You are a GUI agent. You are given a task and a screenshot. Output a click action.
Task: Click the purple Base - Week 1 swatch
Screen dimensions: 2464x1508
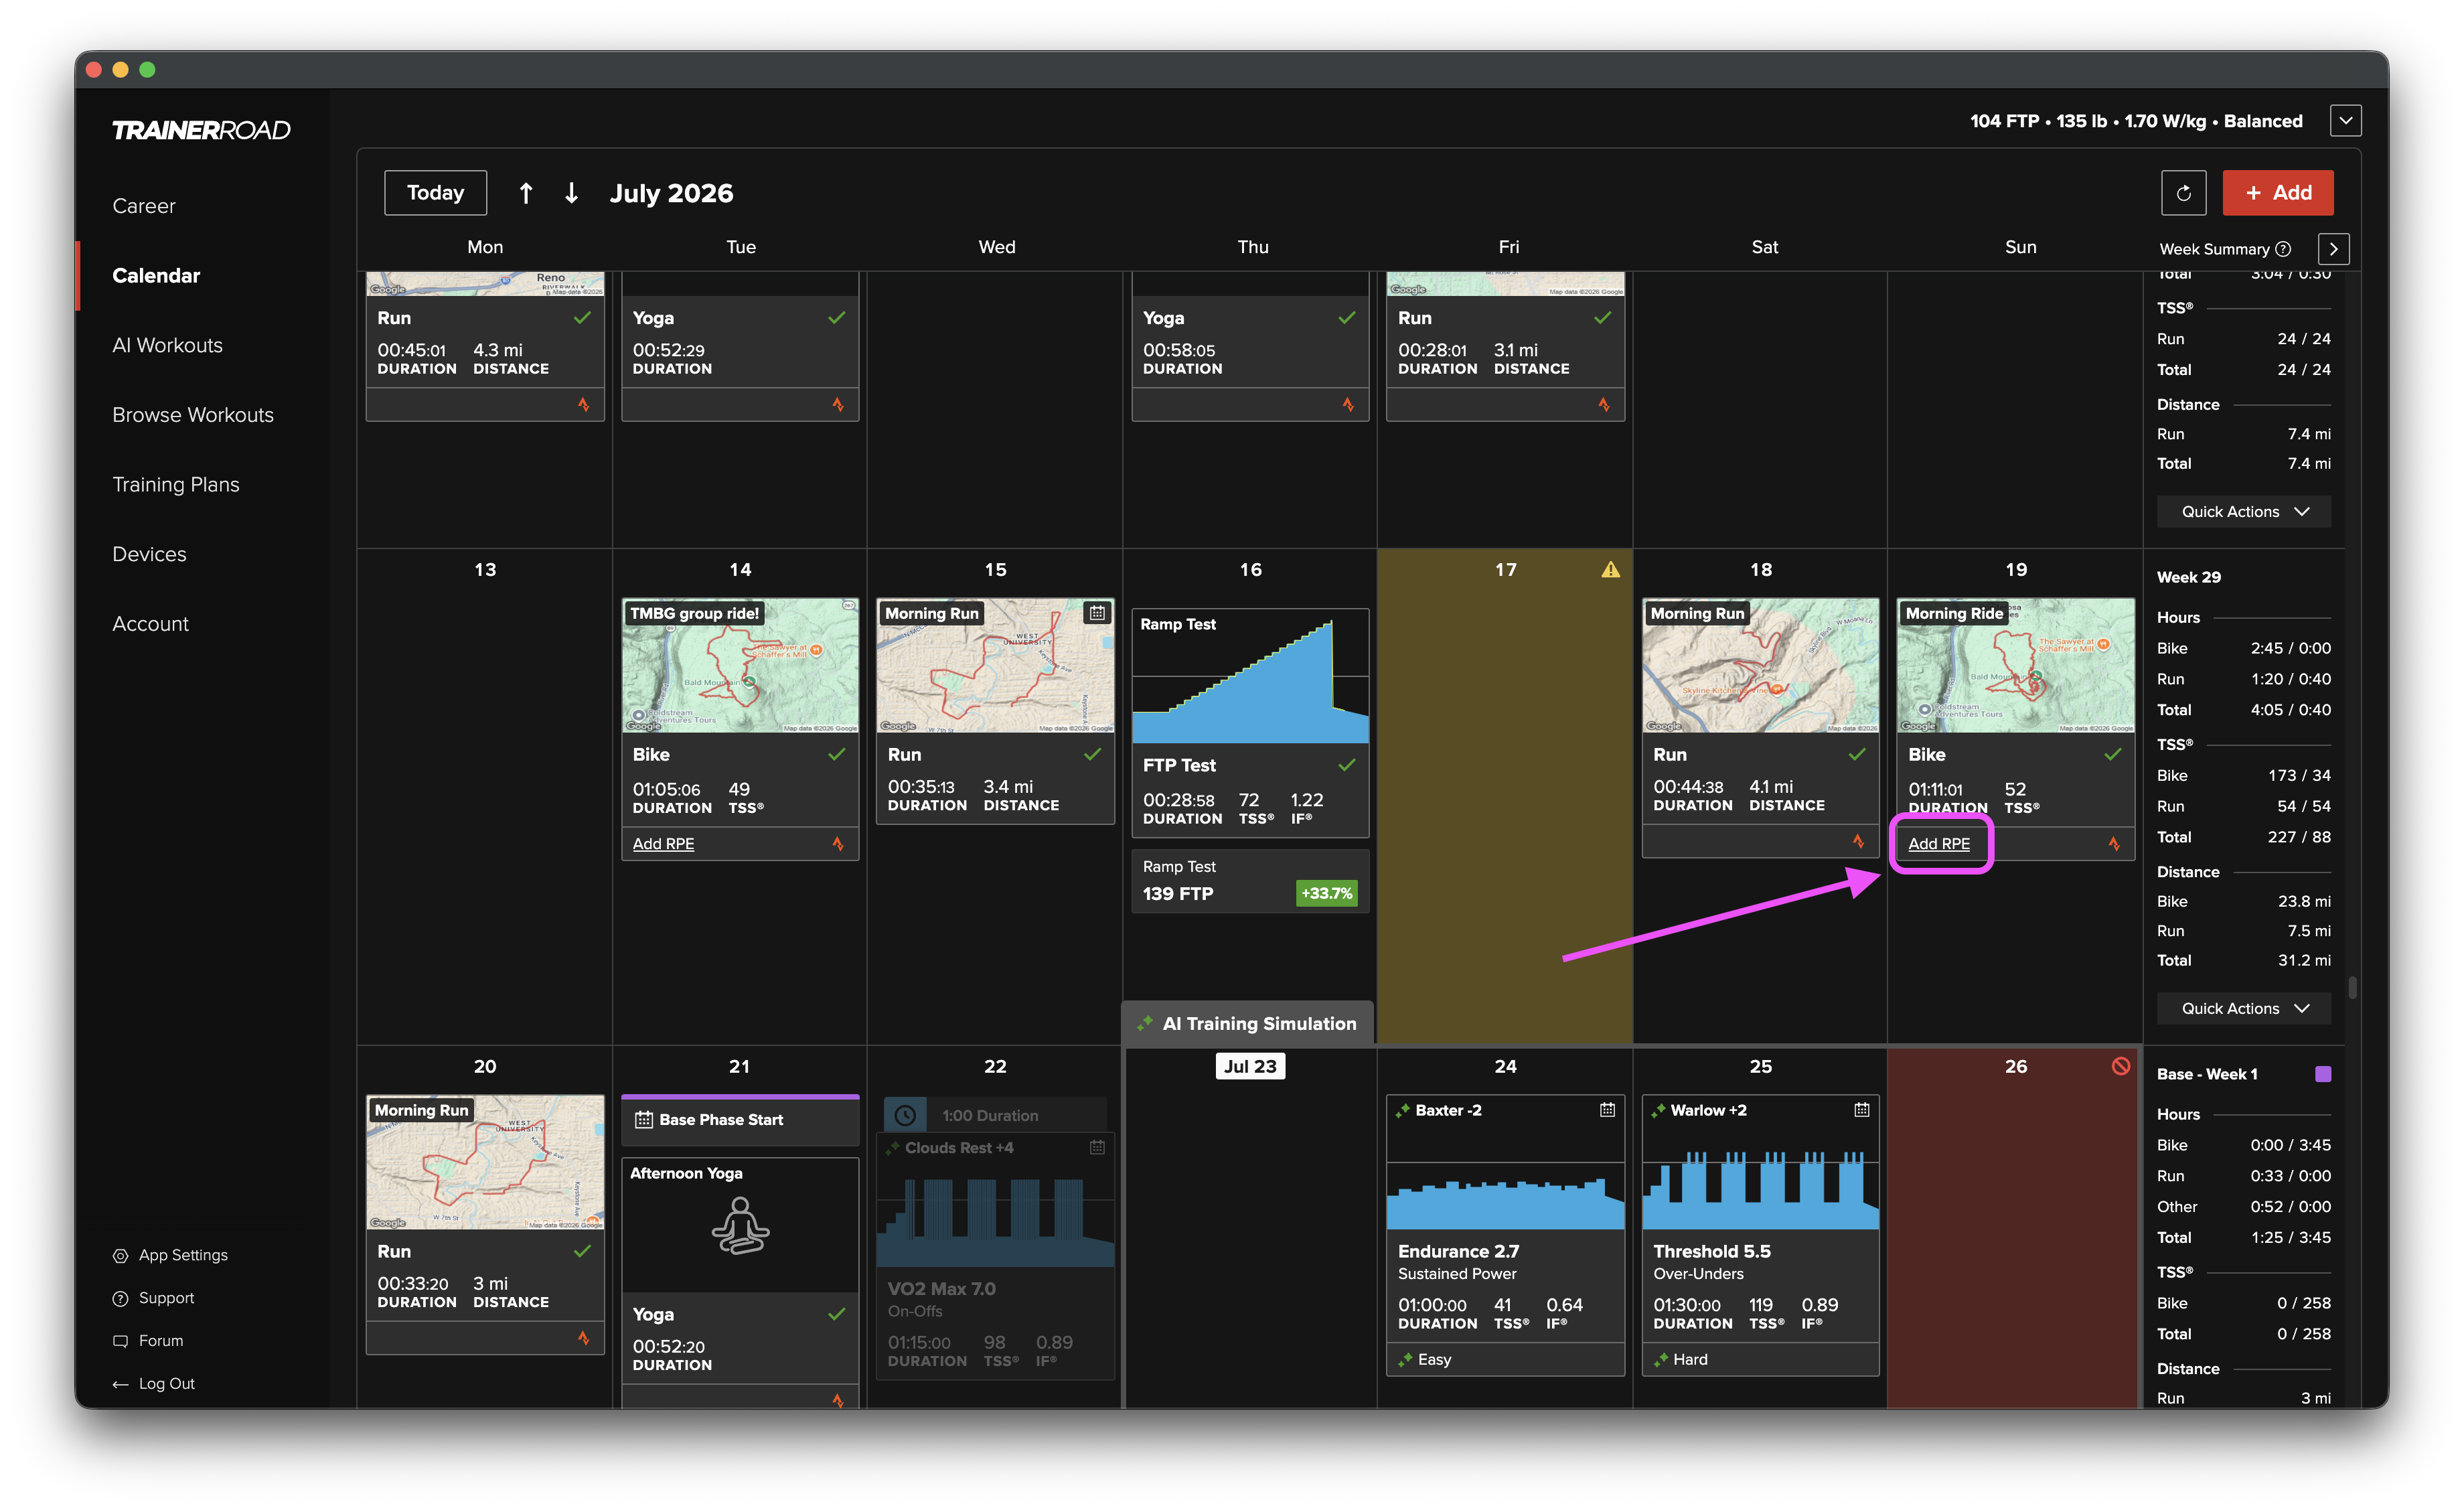tap(2323, 1074)
